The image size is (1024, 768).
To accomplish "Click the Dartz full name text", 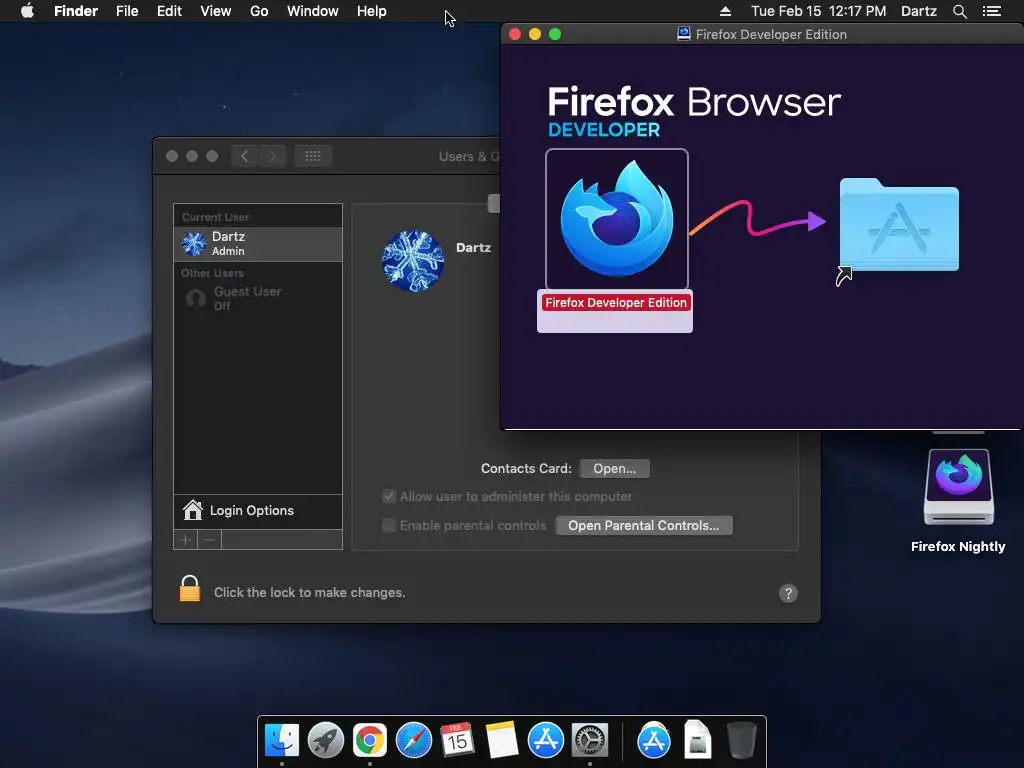I will click(x=473, y=248).
